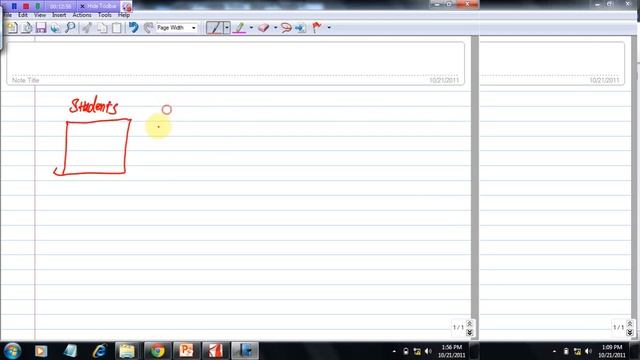Save the note using the floppy disk icon
The height and width of the screenshot is (360, 640).
(41, 28)
